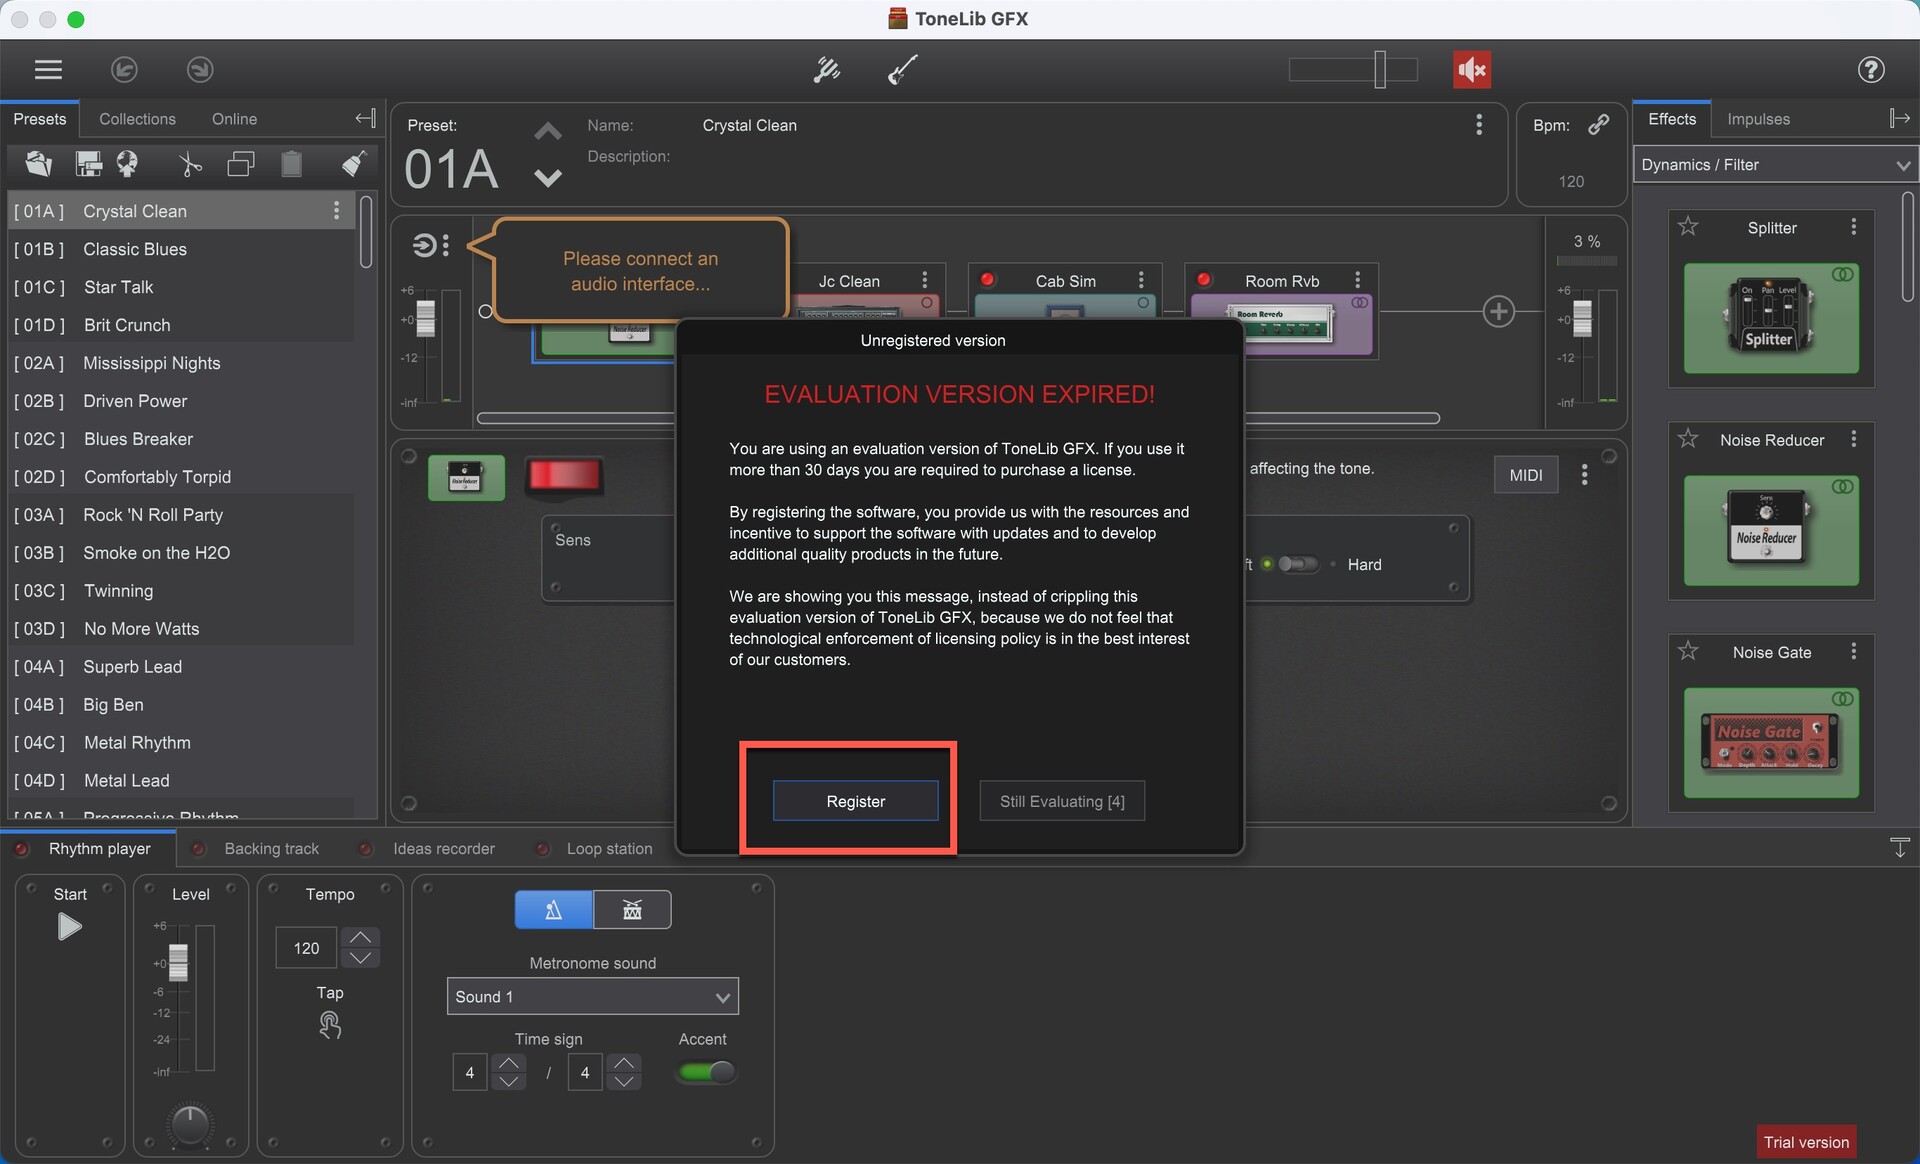
Task: Go to previous preset with up chevron
Action: point(547,132)
